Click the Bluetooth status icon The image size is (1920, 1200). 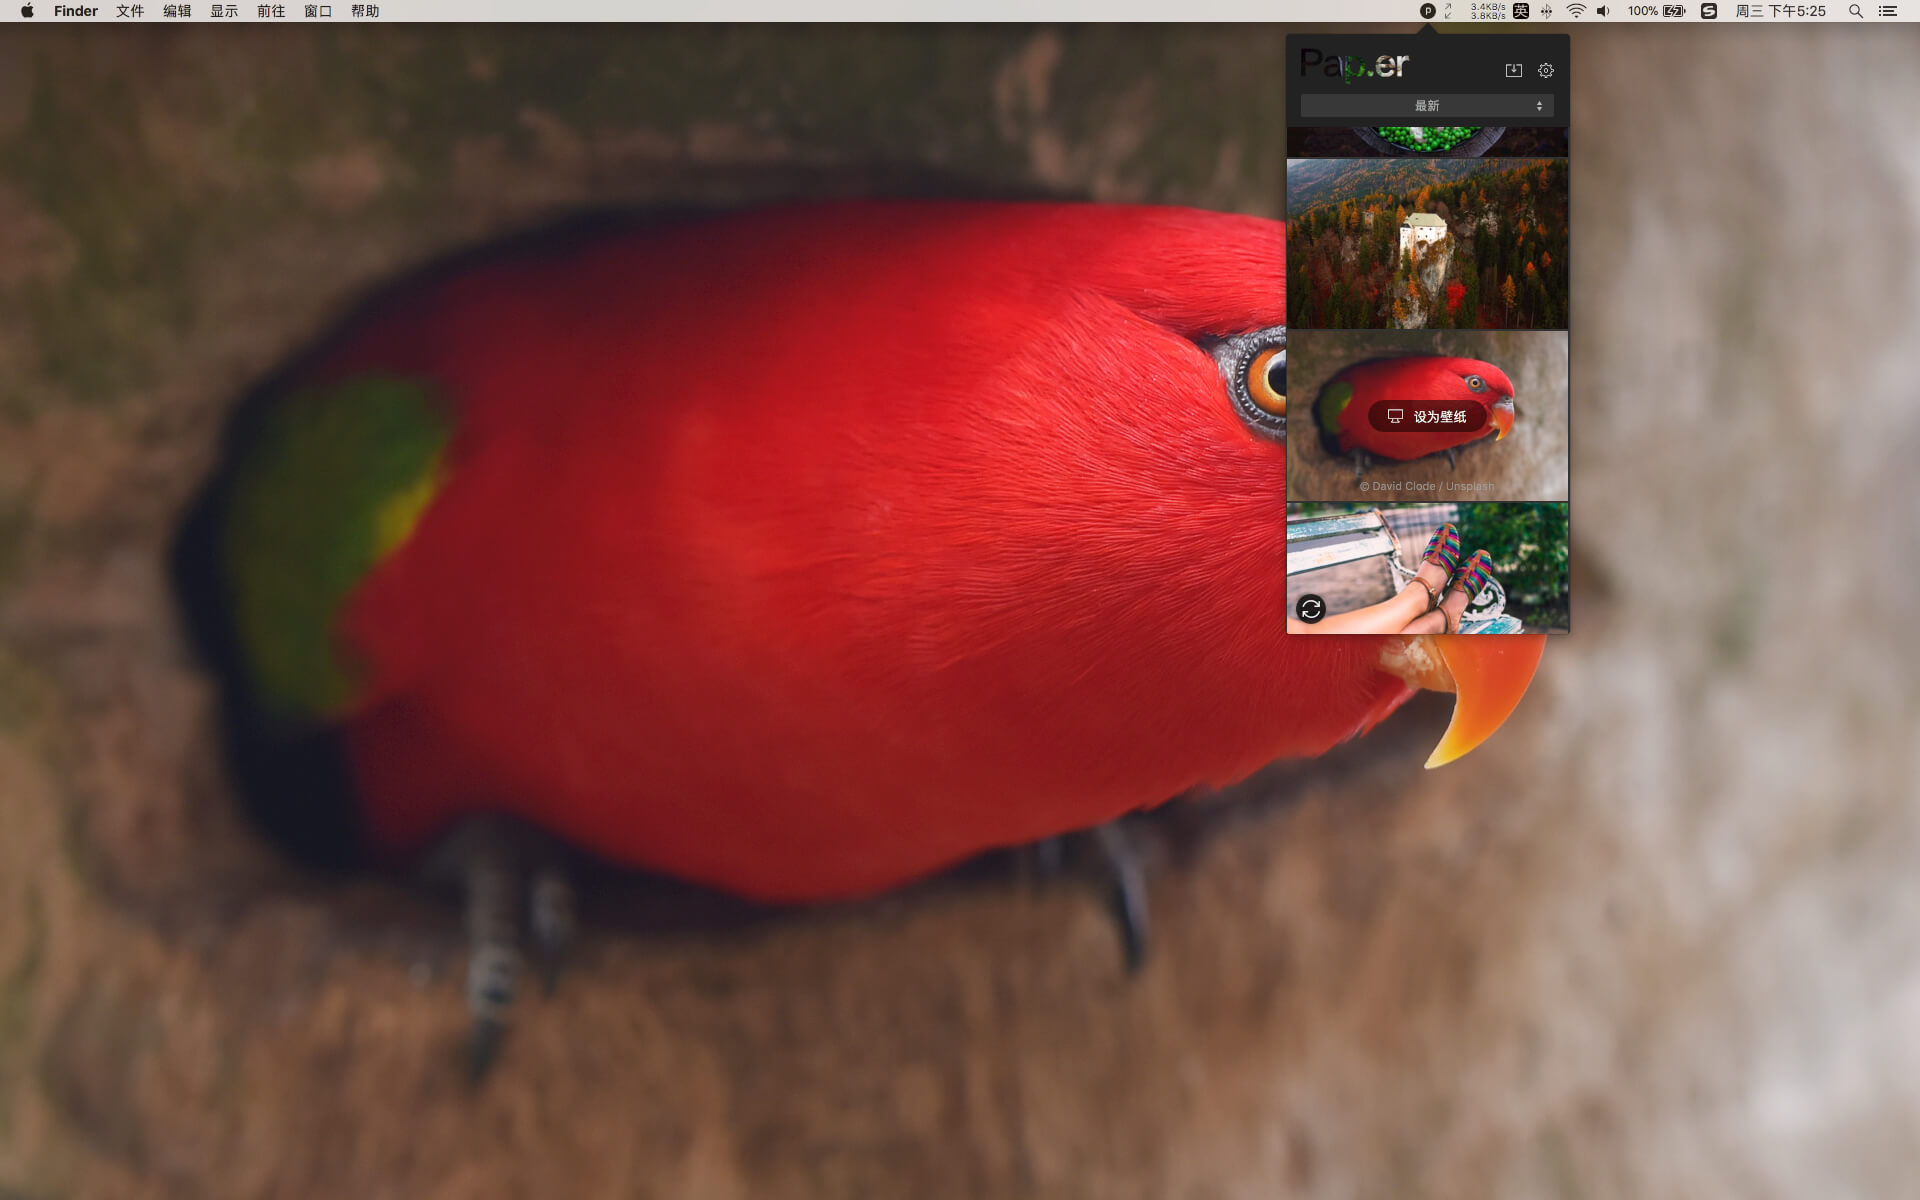[x=1547, y=11]
